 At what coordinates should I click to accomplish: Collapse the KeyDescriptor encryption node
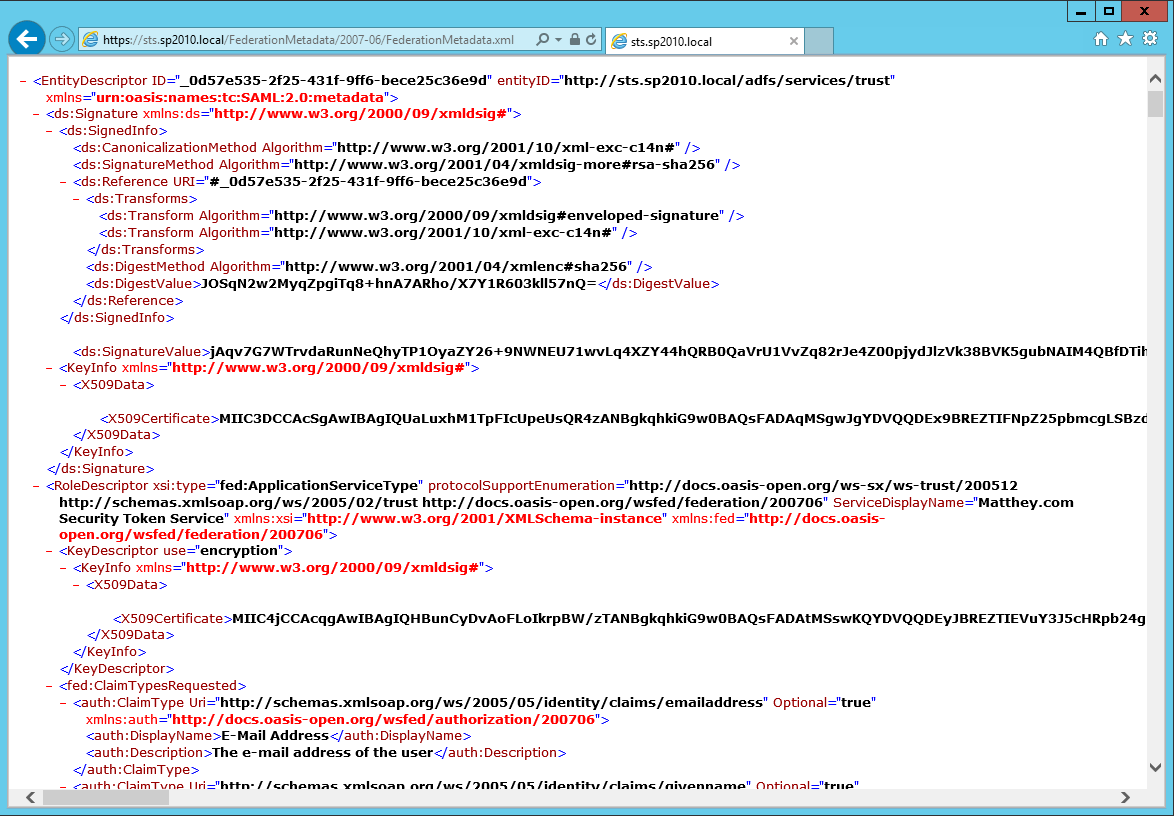coord(49,550)
